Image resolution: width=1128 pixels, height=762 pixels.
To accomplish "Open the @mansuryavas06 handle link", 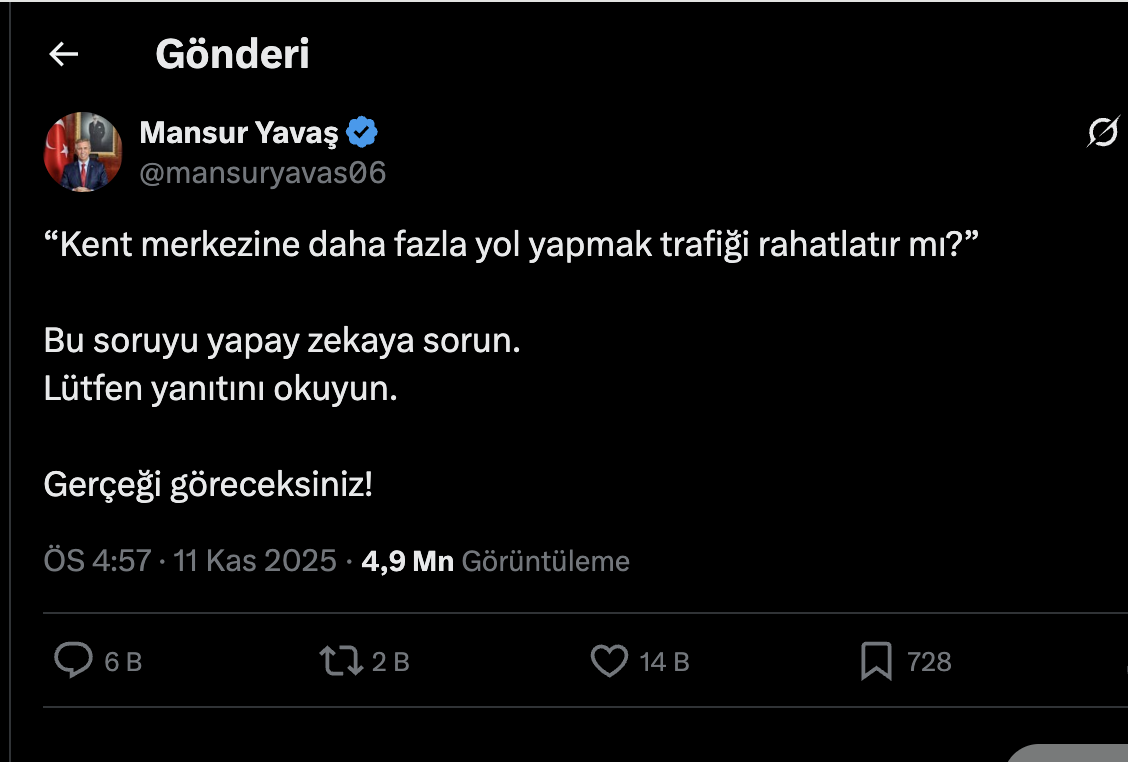I will 262,173.
